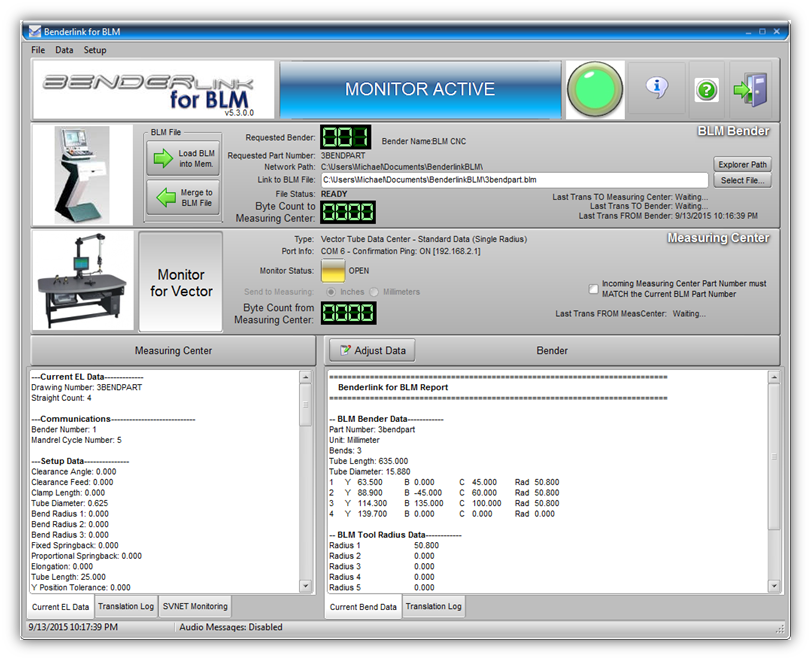This screenshot has width=811, height=660.
Task: Toggle the yellow Monitor Status OPEN indicator
Action: click(x=332, y=271)
